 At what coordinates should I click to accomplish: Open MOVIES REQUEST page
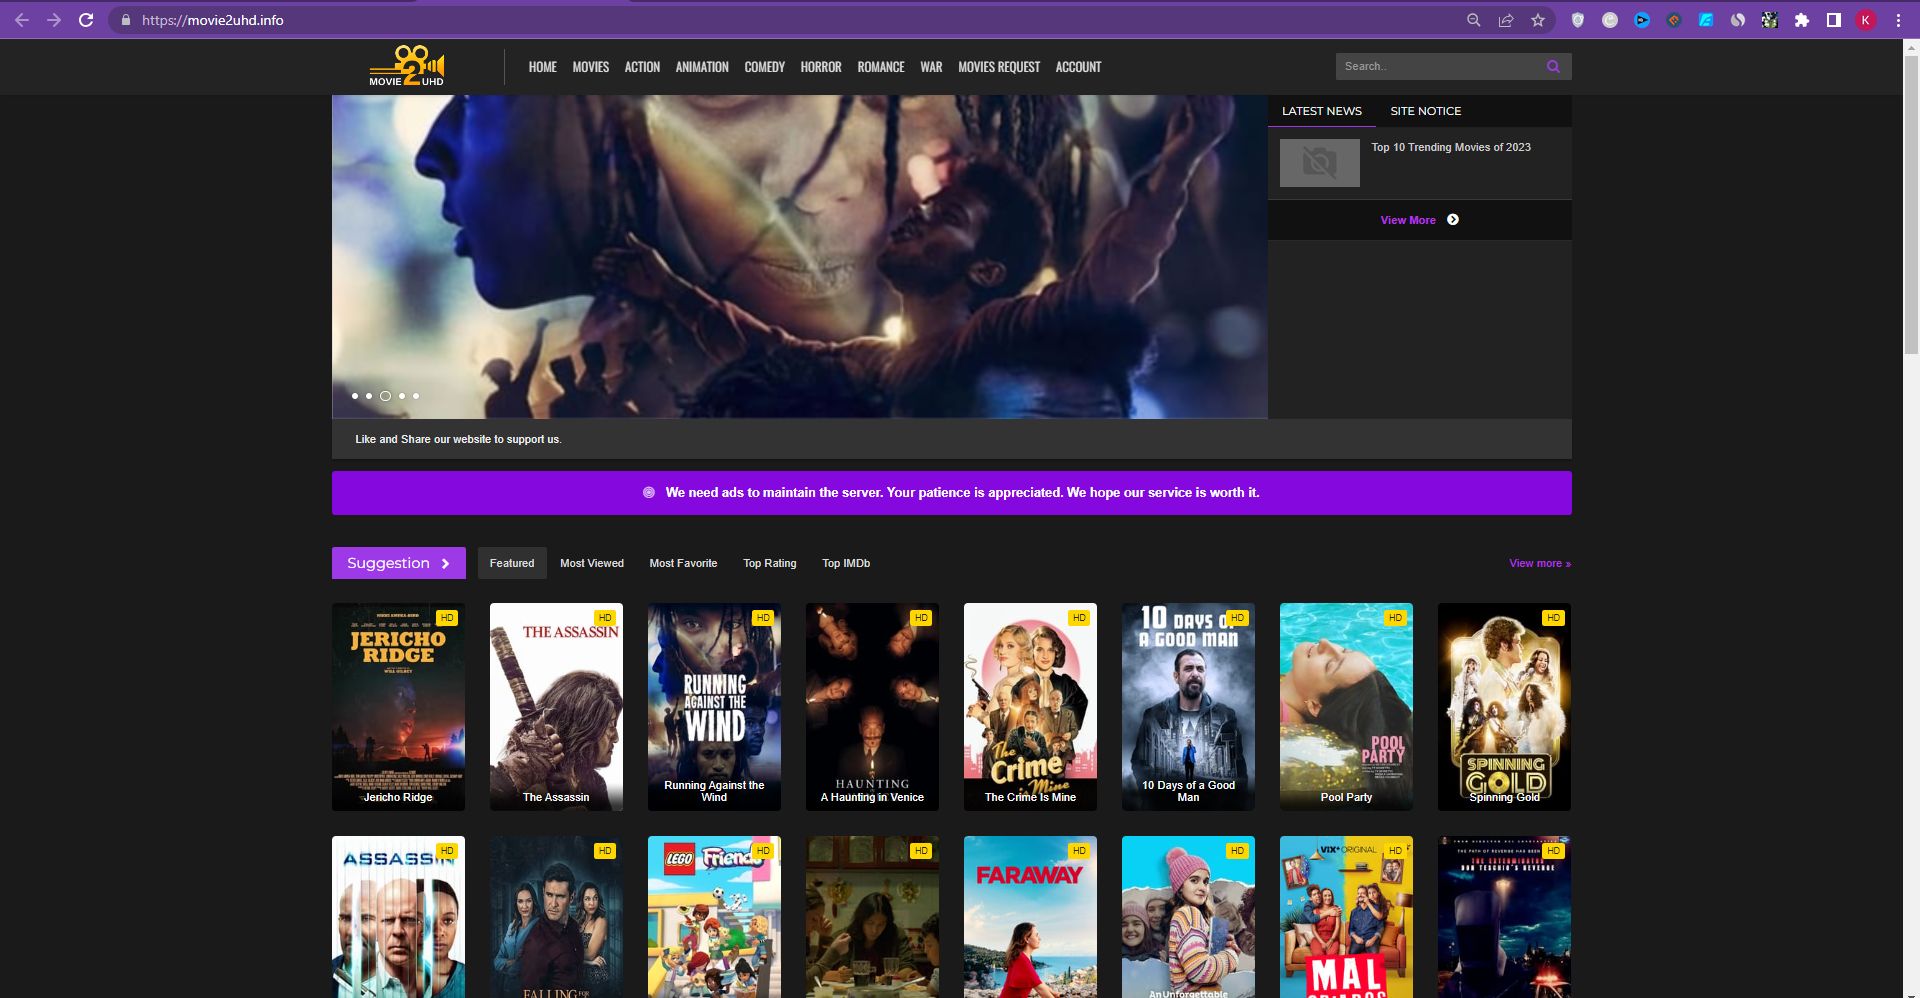tap(999, 67)
